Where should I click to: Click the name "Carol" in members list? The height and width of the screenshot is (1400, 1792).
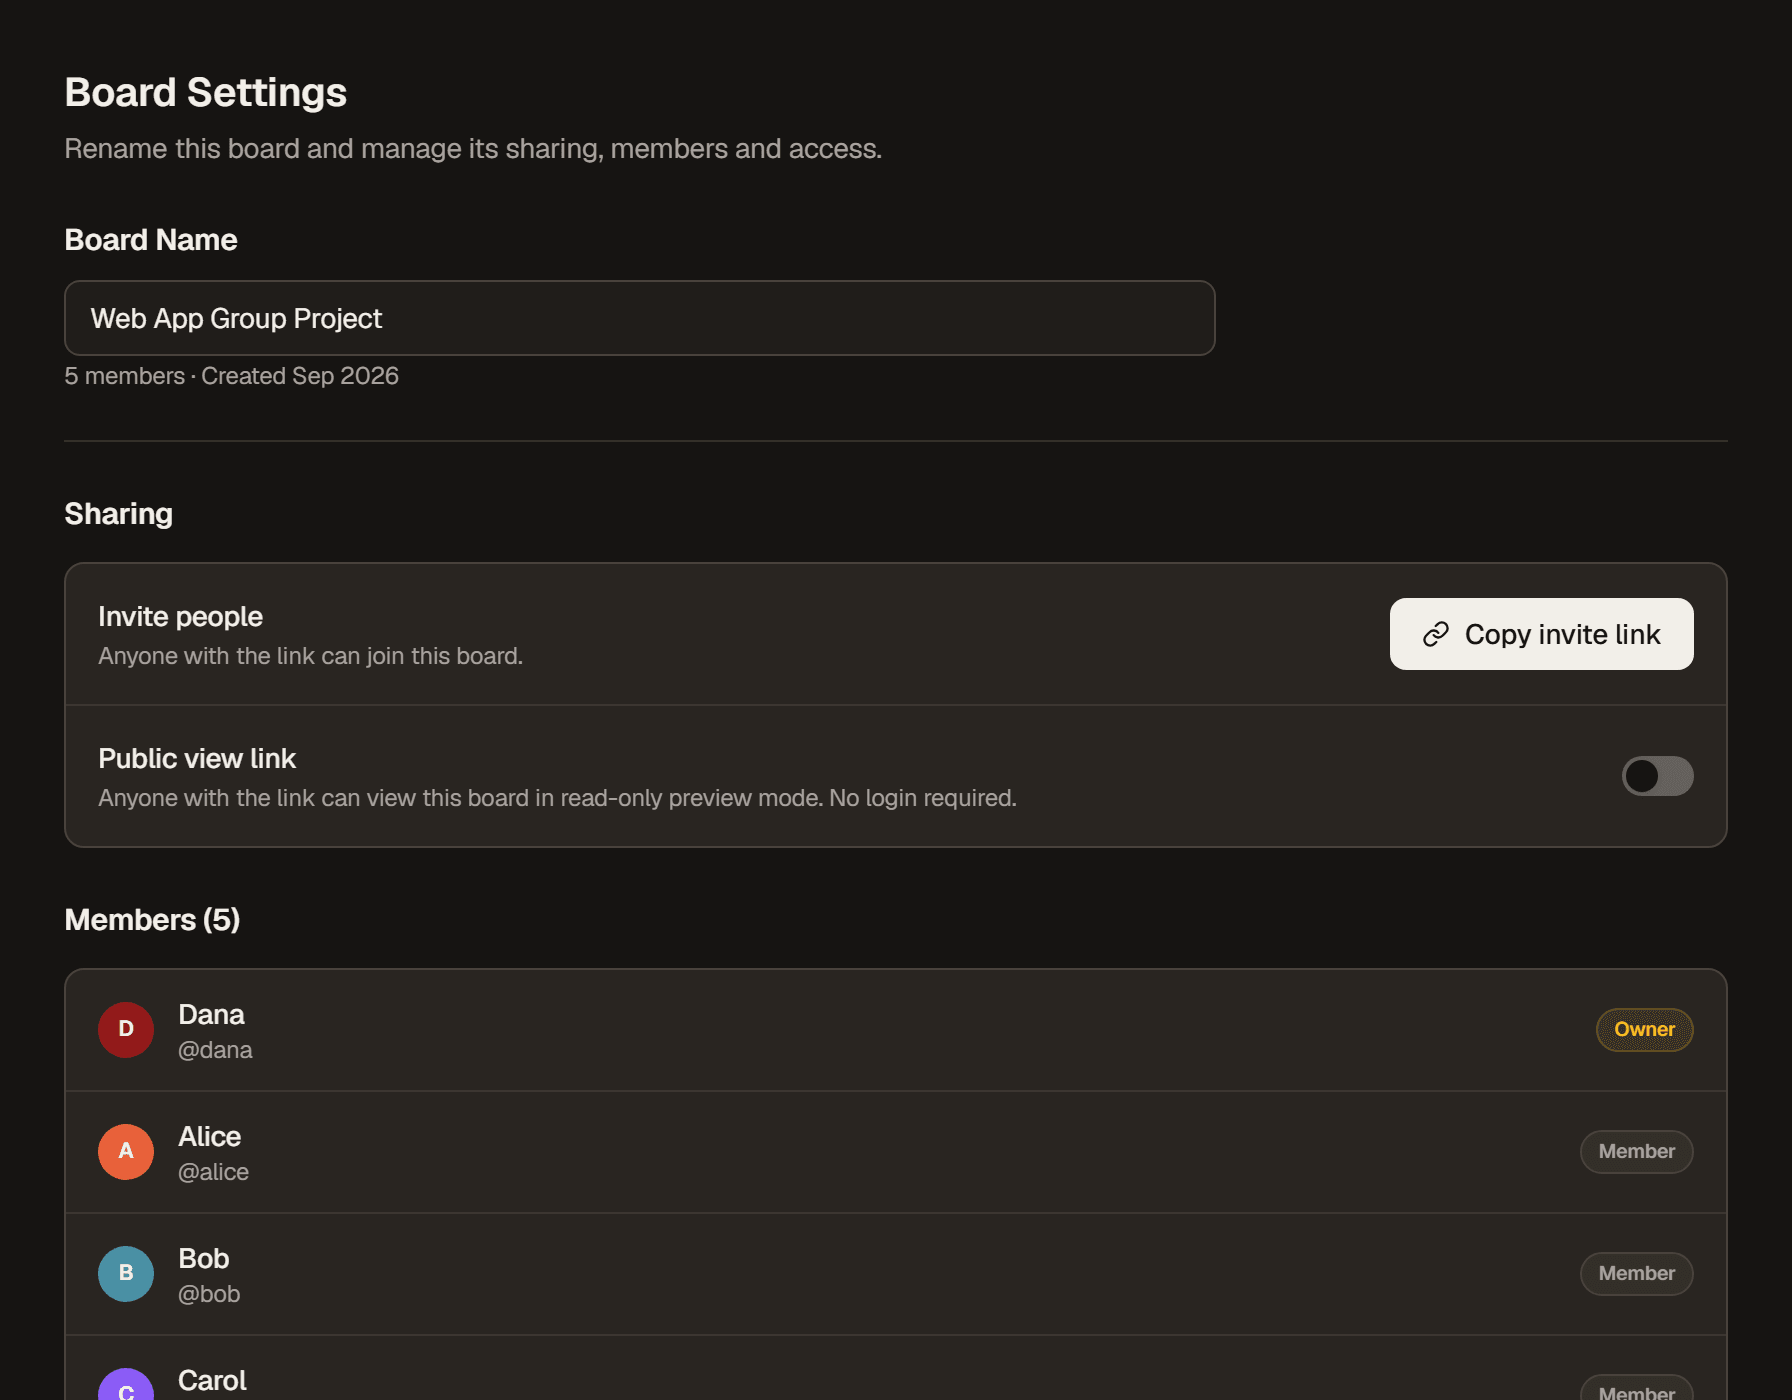point(212,1381)
